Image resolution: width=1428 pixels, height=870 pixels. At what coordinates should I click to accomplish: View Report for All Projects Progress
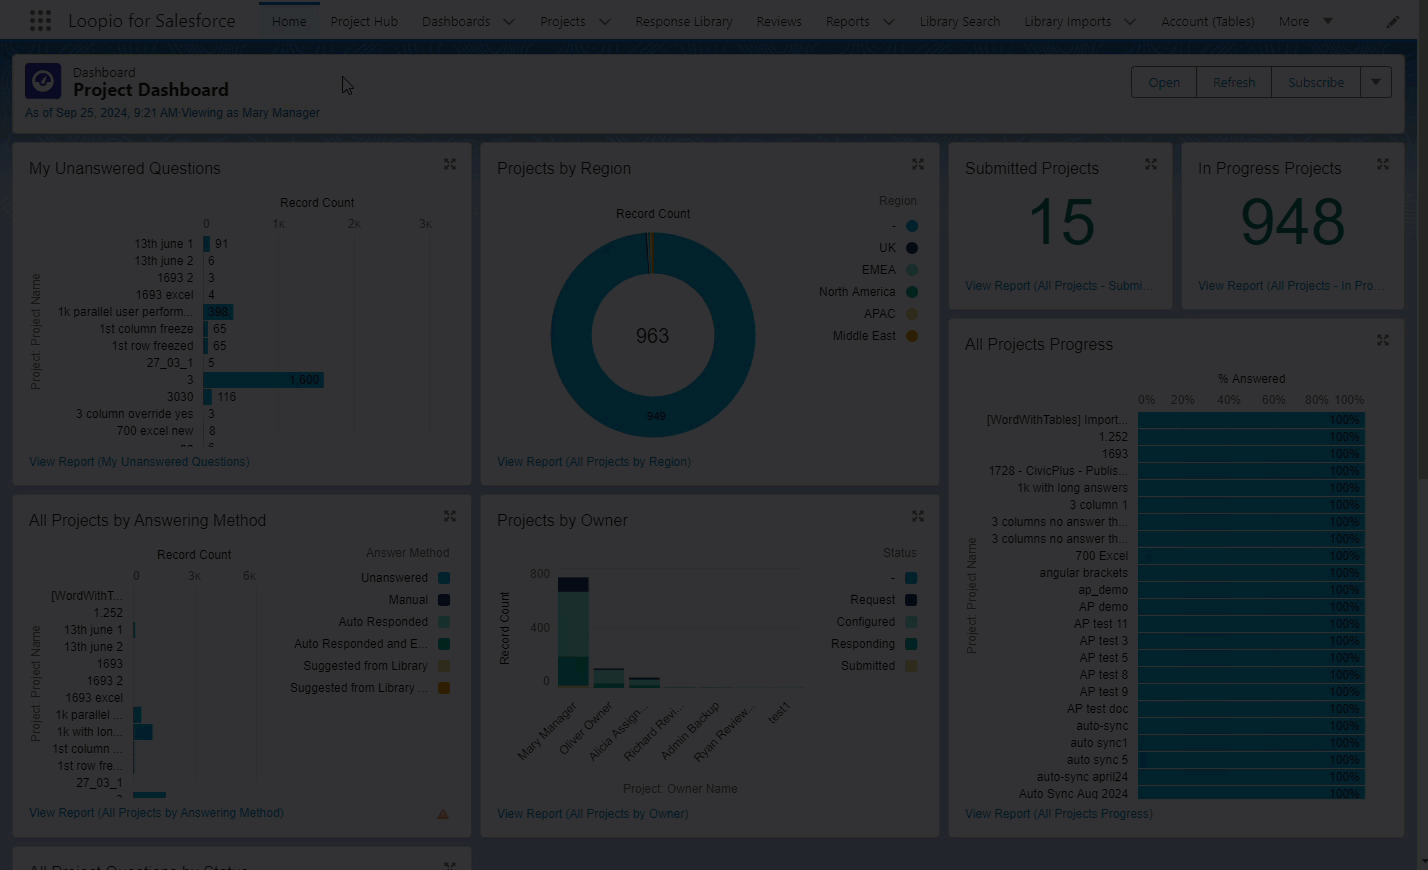(x=1059, y=814)
